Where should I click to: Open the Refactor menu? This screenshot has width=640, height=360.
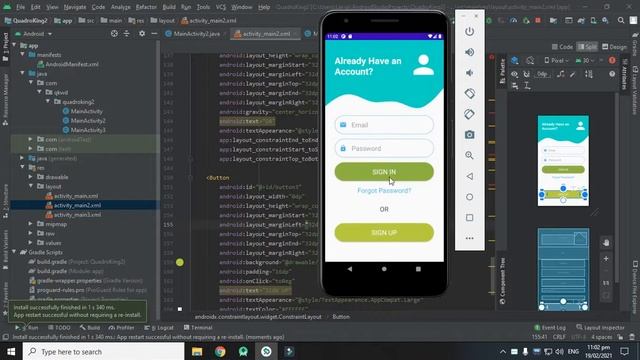point(146,7)
